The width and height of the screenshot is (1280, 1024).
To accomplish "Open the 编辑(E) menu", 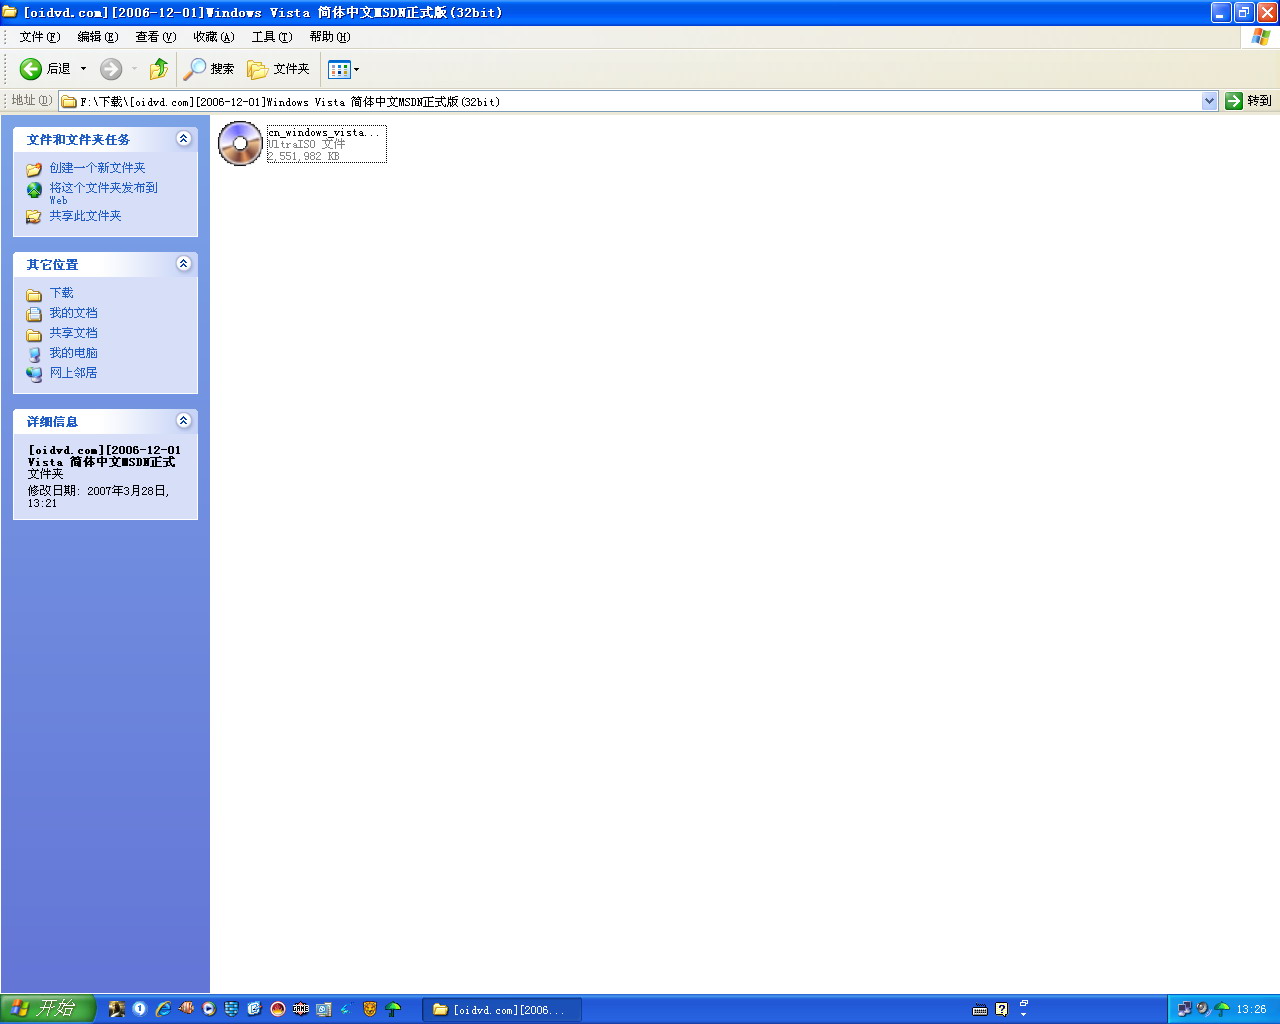I will coord(98,37).
